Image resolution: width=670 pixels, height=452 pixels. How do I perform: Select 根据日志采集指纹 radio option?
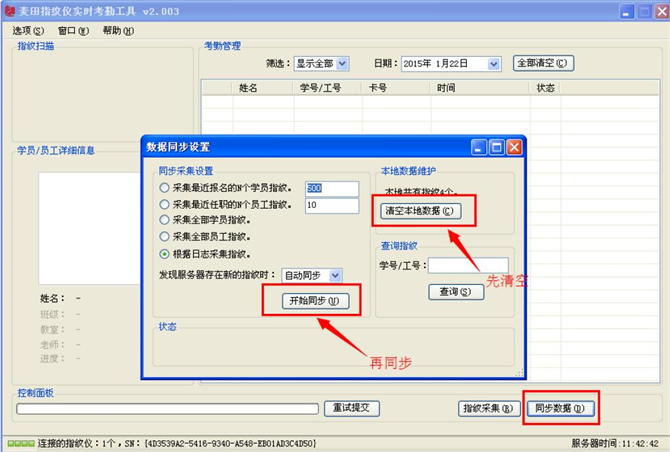(165, 254)
